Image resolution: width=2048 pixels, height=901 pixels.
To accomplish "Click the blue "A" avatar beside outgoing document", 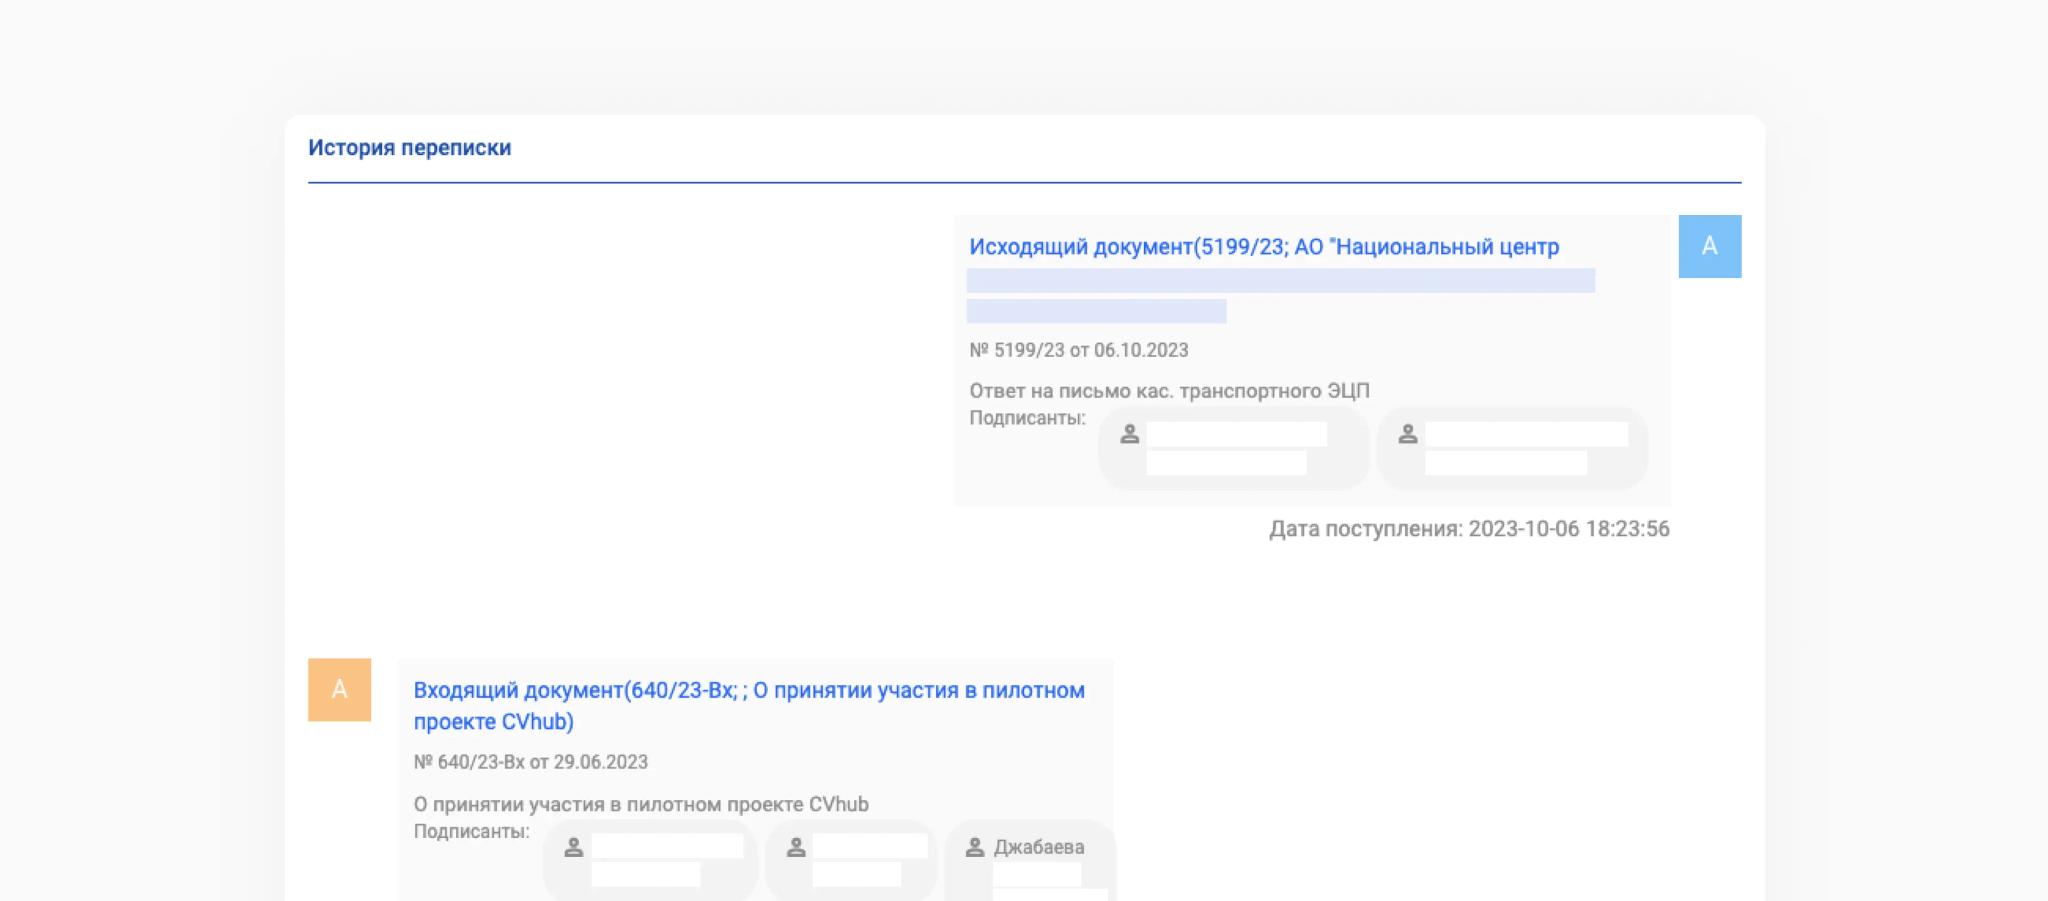I will (x=1709, y=246).
